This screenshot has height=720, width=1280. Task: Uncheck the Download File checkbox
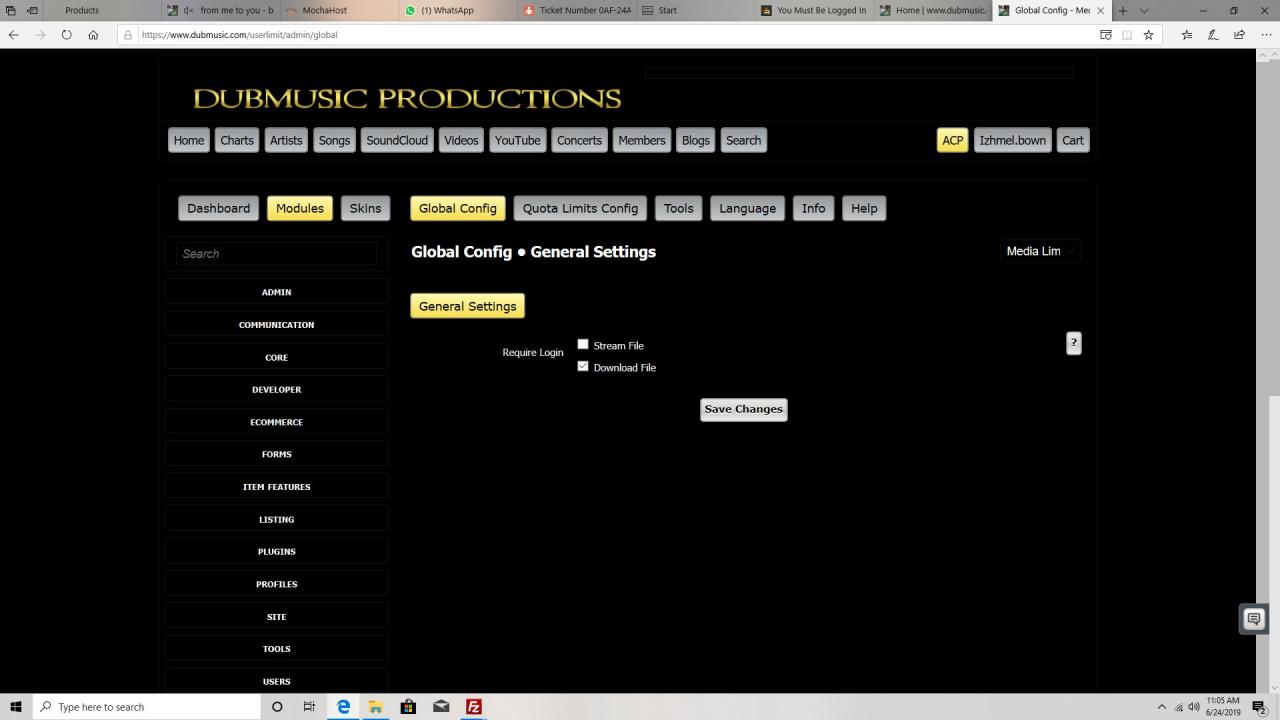click(x=583, y=366)
